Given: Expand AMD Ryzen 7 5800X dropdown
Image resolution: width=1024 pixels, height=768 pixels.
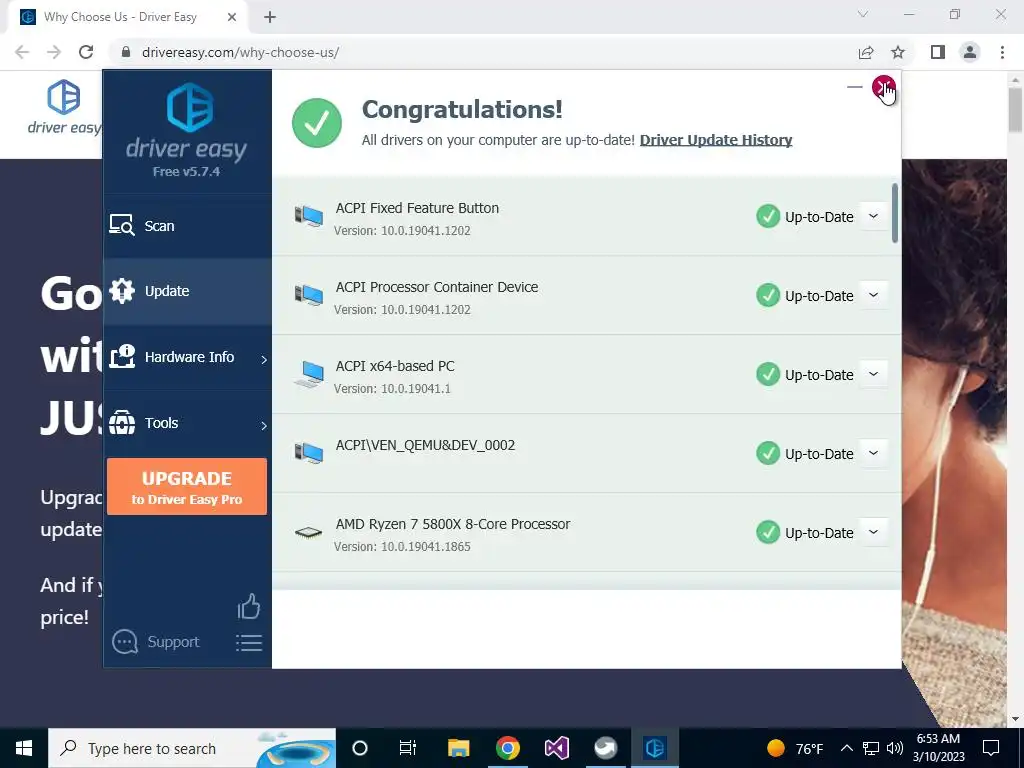Looking at the screenshot, I should [x=873, y=532].
